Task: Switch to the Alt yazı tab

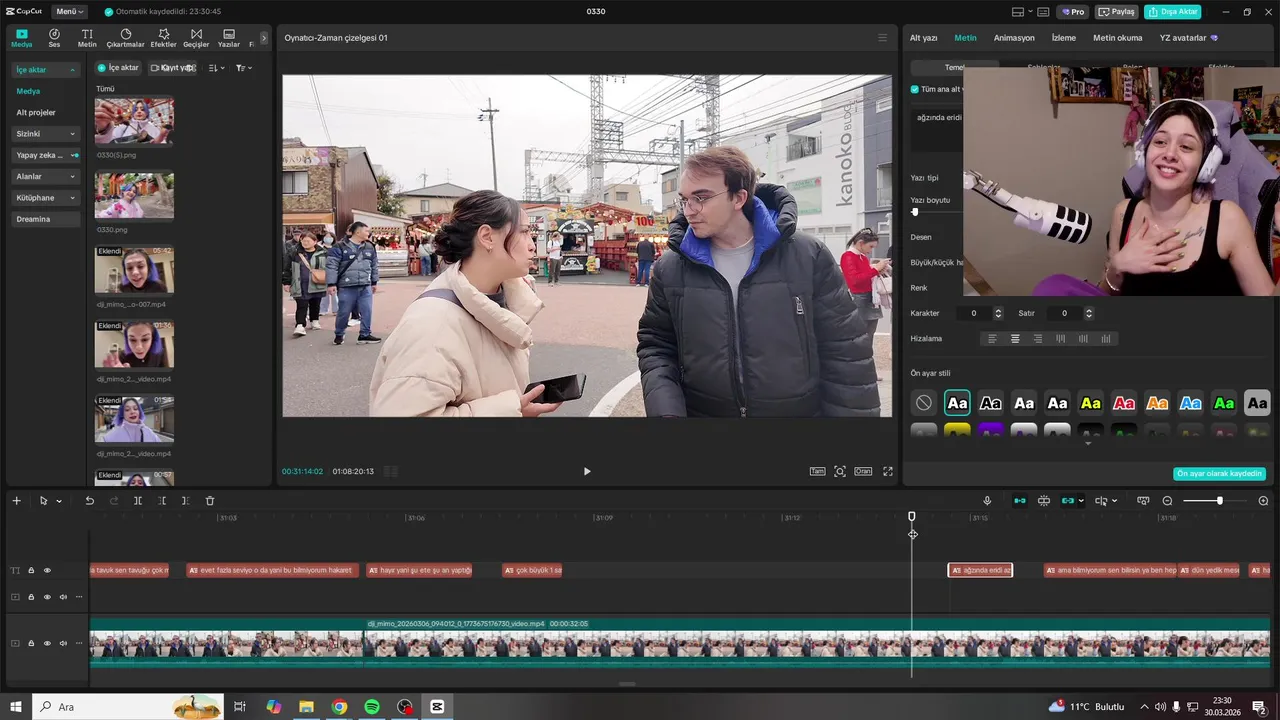Action: click(x=923, y=38)
